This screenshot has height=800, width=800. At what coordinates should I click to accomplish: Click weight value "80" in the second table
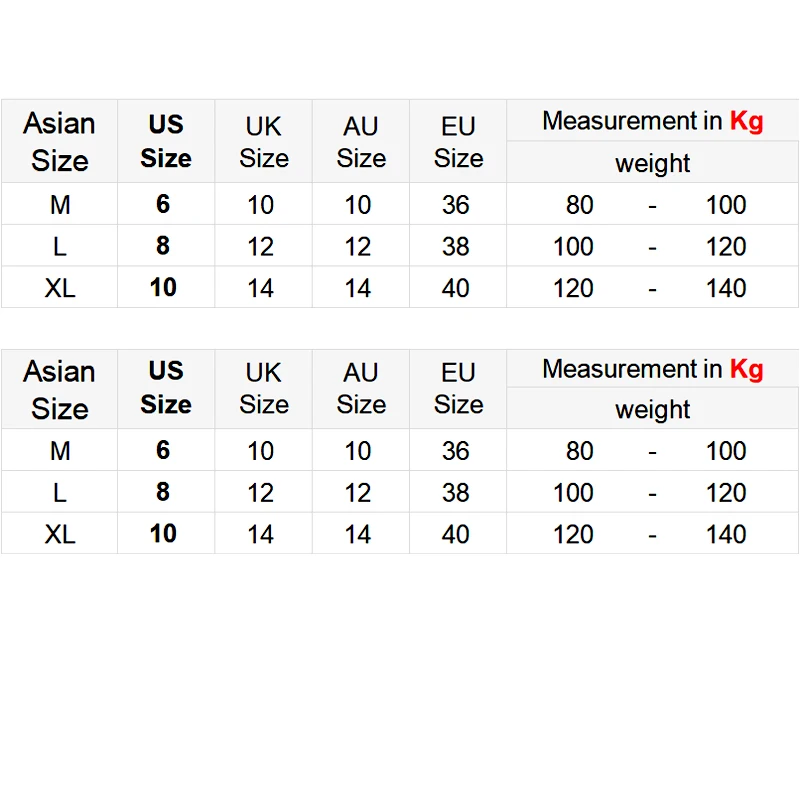pyautogui.click(x=580, y=451)
